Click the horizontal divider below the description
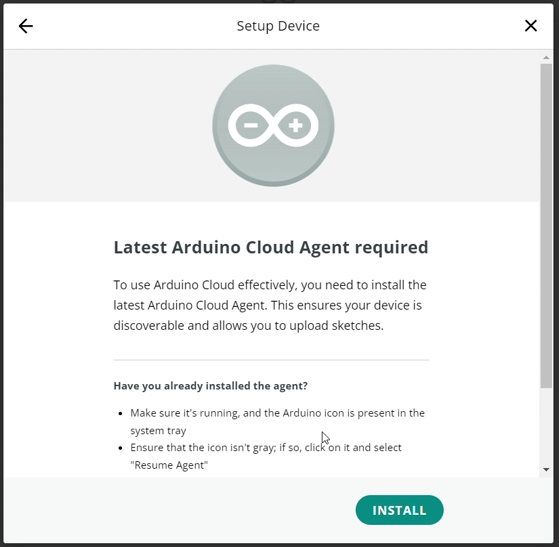This screenshot has width=559, height=547. coord(271,360)
